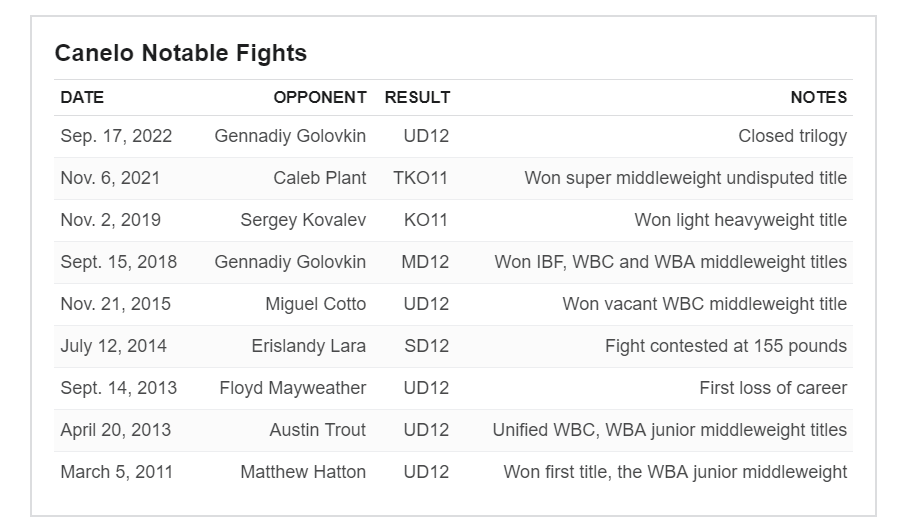This screenshot has width=900, height=529.
Task: Click the DATE column header
Action: click(82, 98)
